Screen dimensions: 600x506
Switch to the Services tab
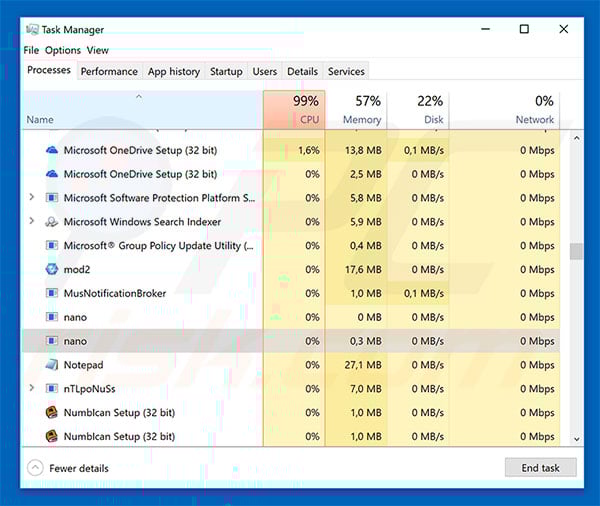pyautogui.click(x=346, y=72)
